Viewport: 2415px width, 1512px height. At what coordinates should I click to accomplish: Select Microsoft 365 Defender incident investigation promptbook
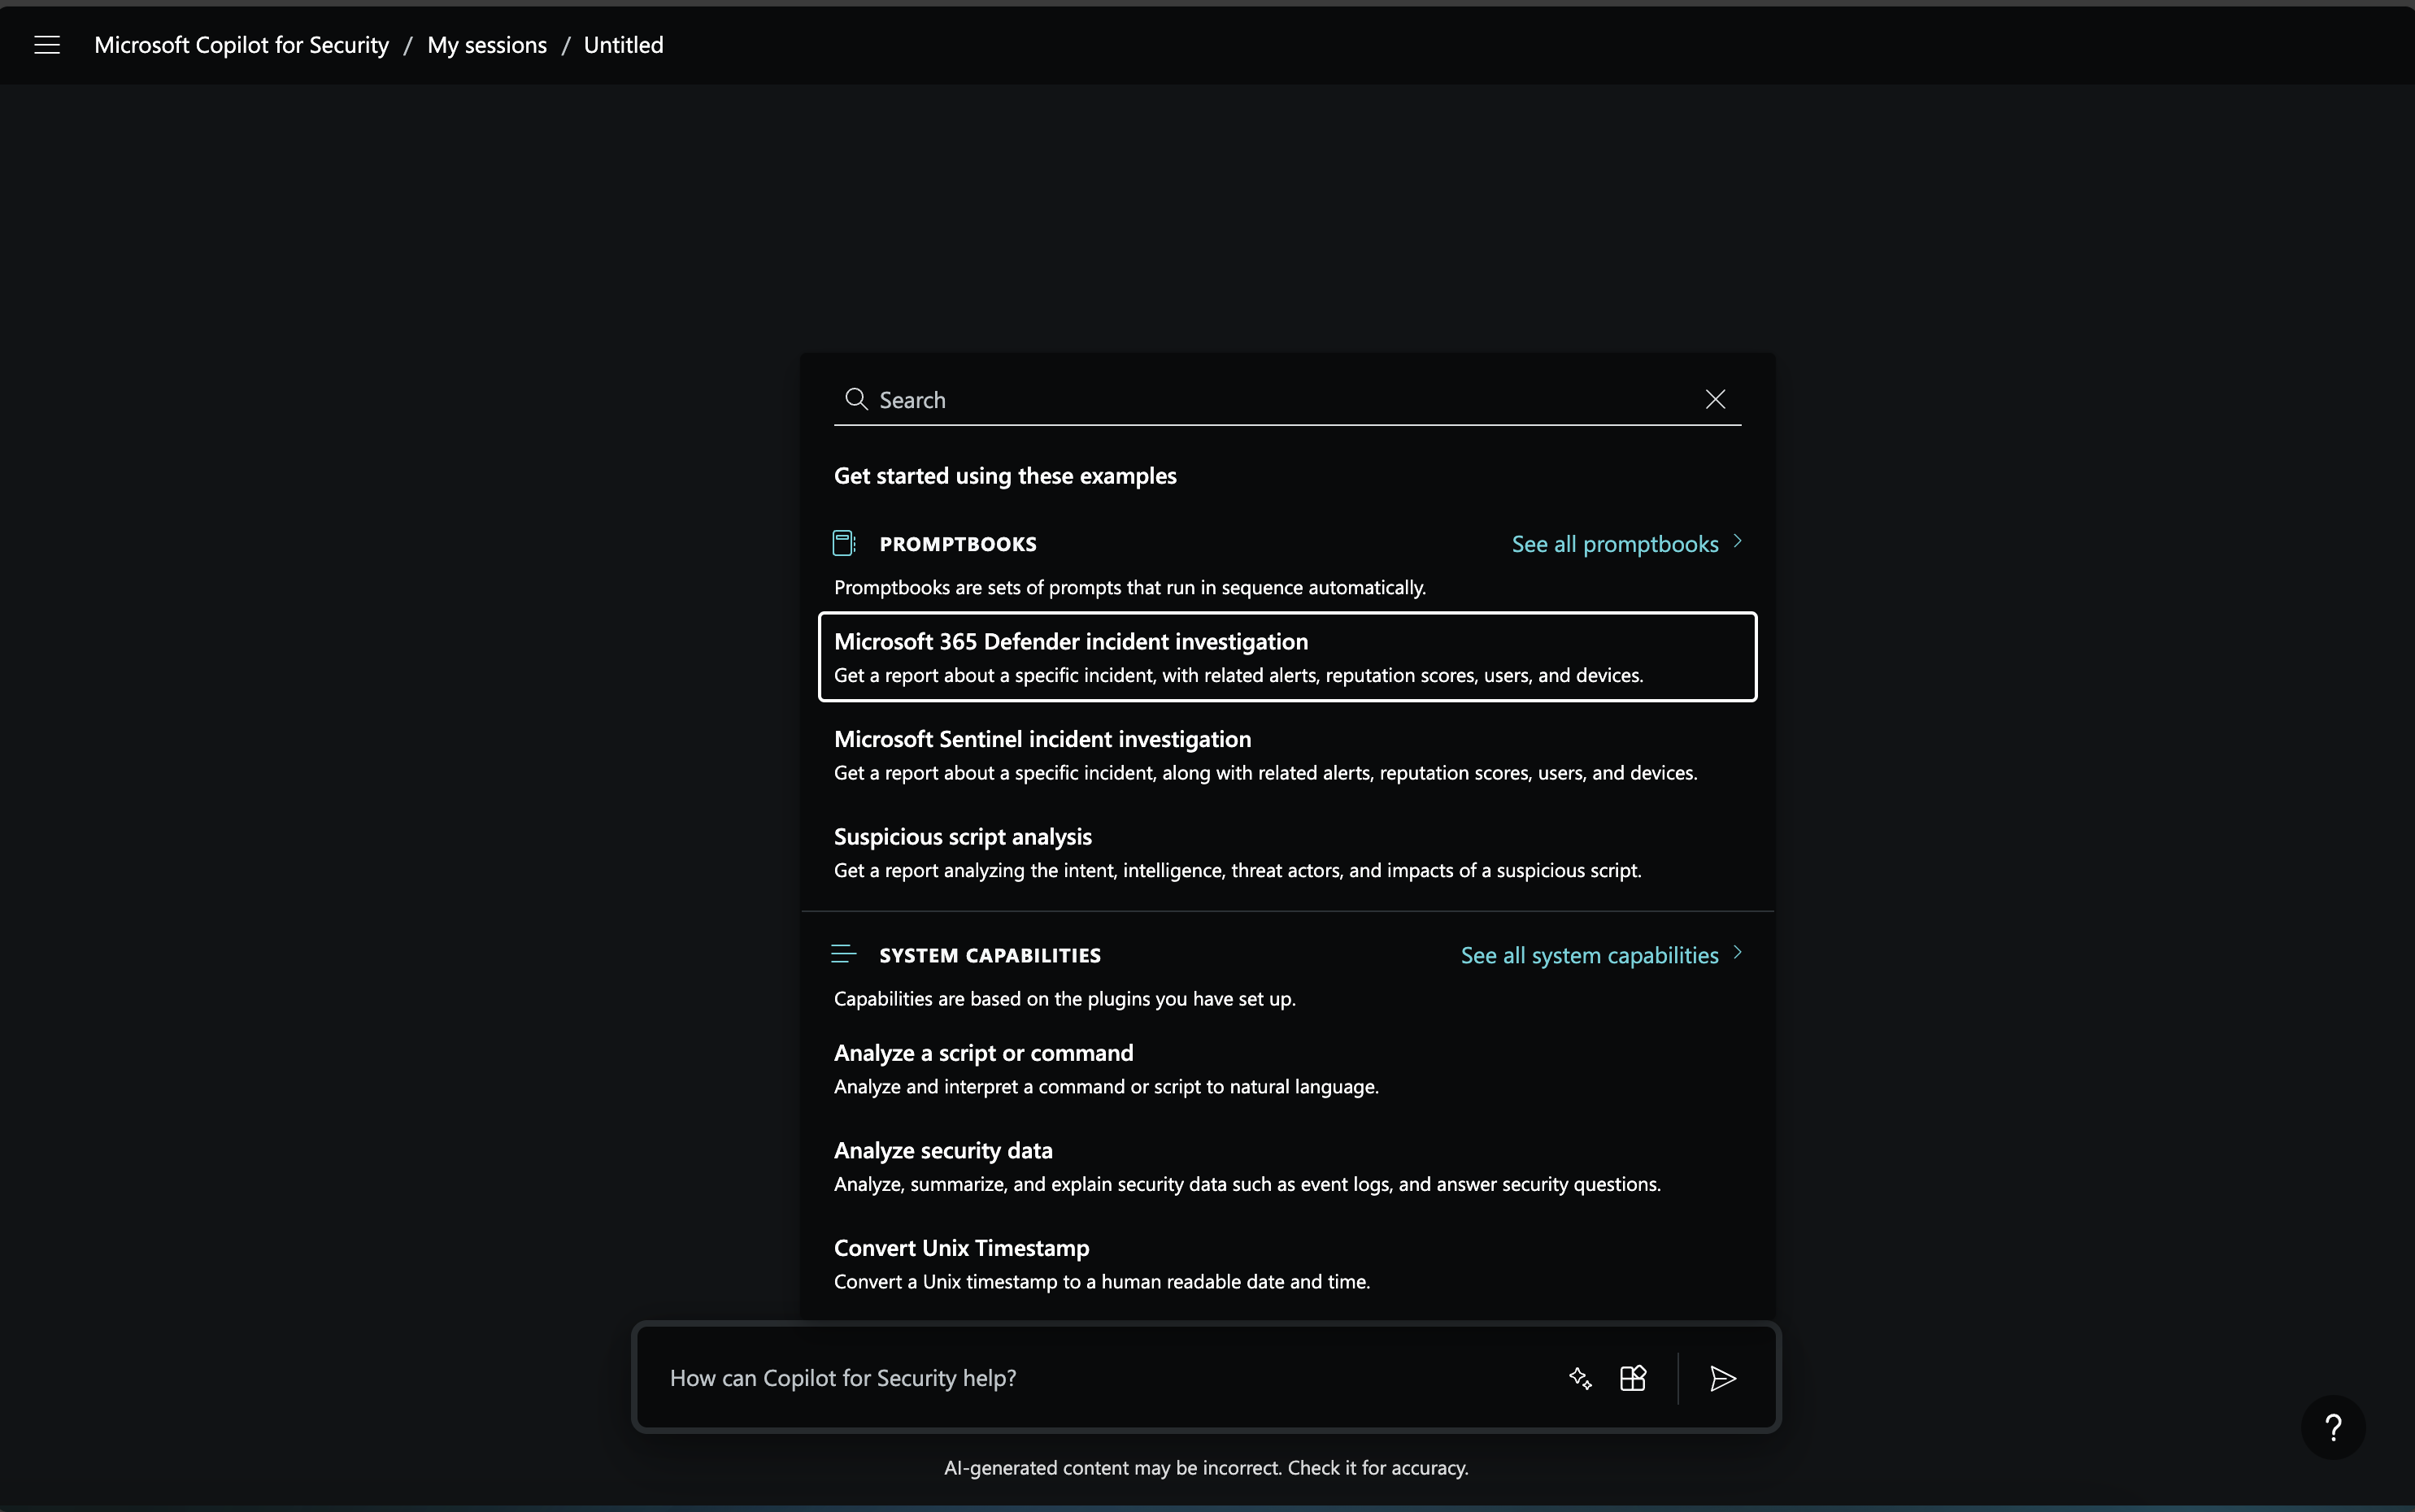tap(1287, 656)
